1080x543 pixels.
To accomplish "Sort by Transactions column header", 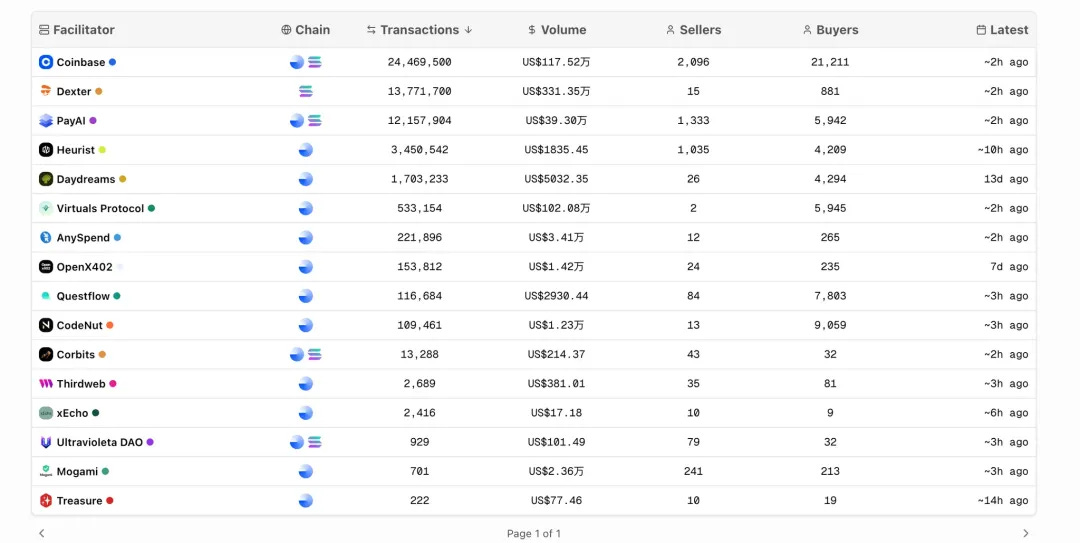I will point(419,30).
